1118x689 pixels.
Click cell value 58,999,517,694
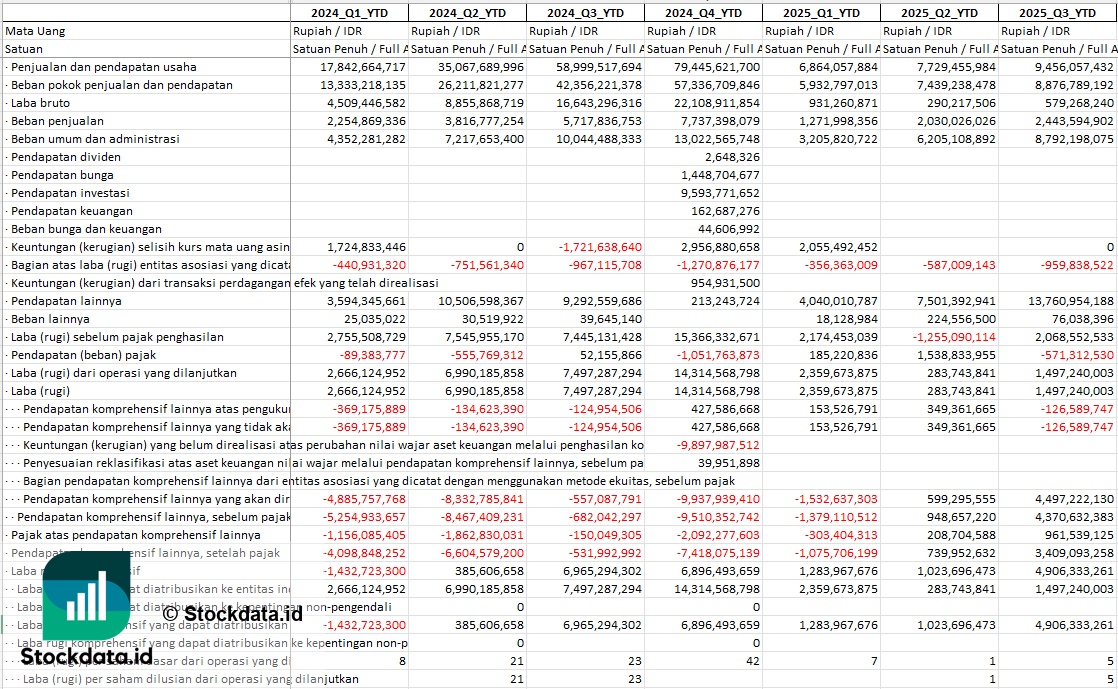(x=599, y=67)
